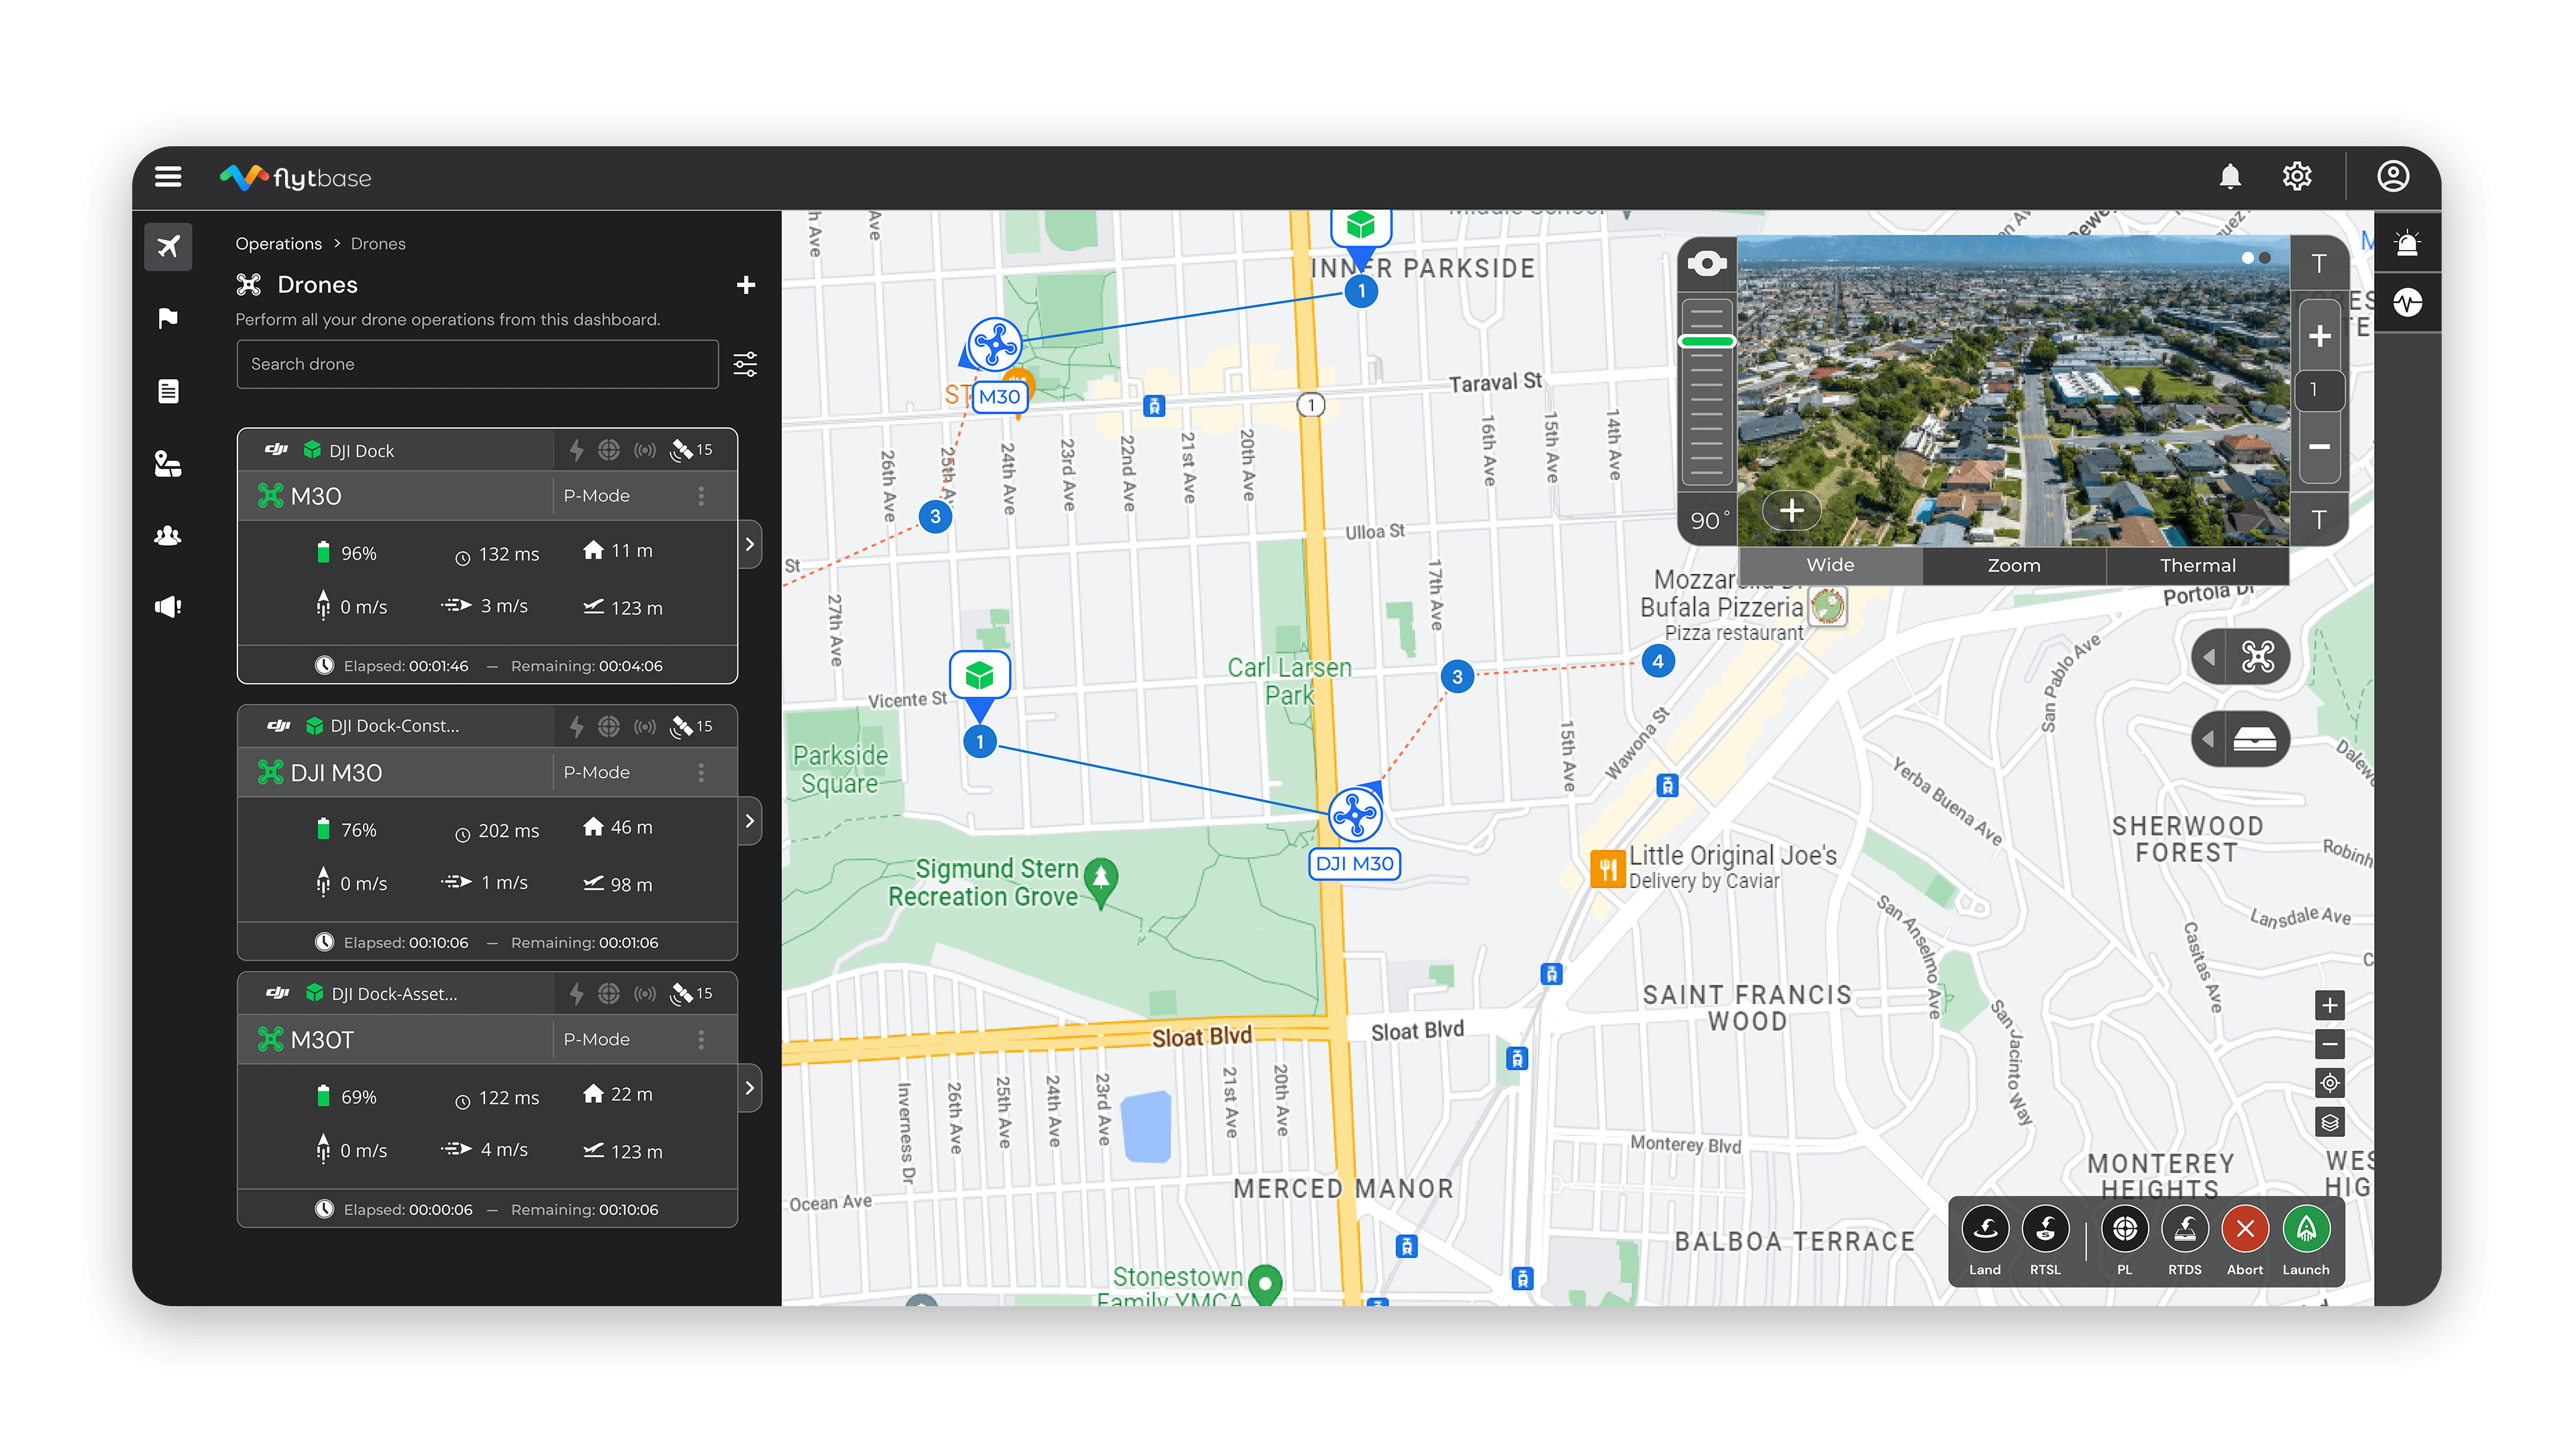Open M30T three-dot options menu
This screenshot has width=2576, height=1449.
coord(701,1040)
